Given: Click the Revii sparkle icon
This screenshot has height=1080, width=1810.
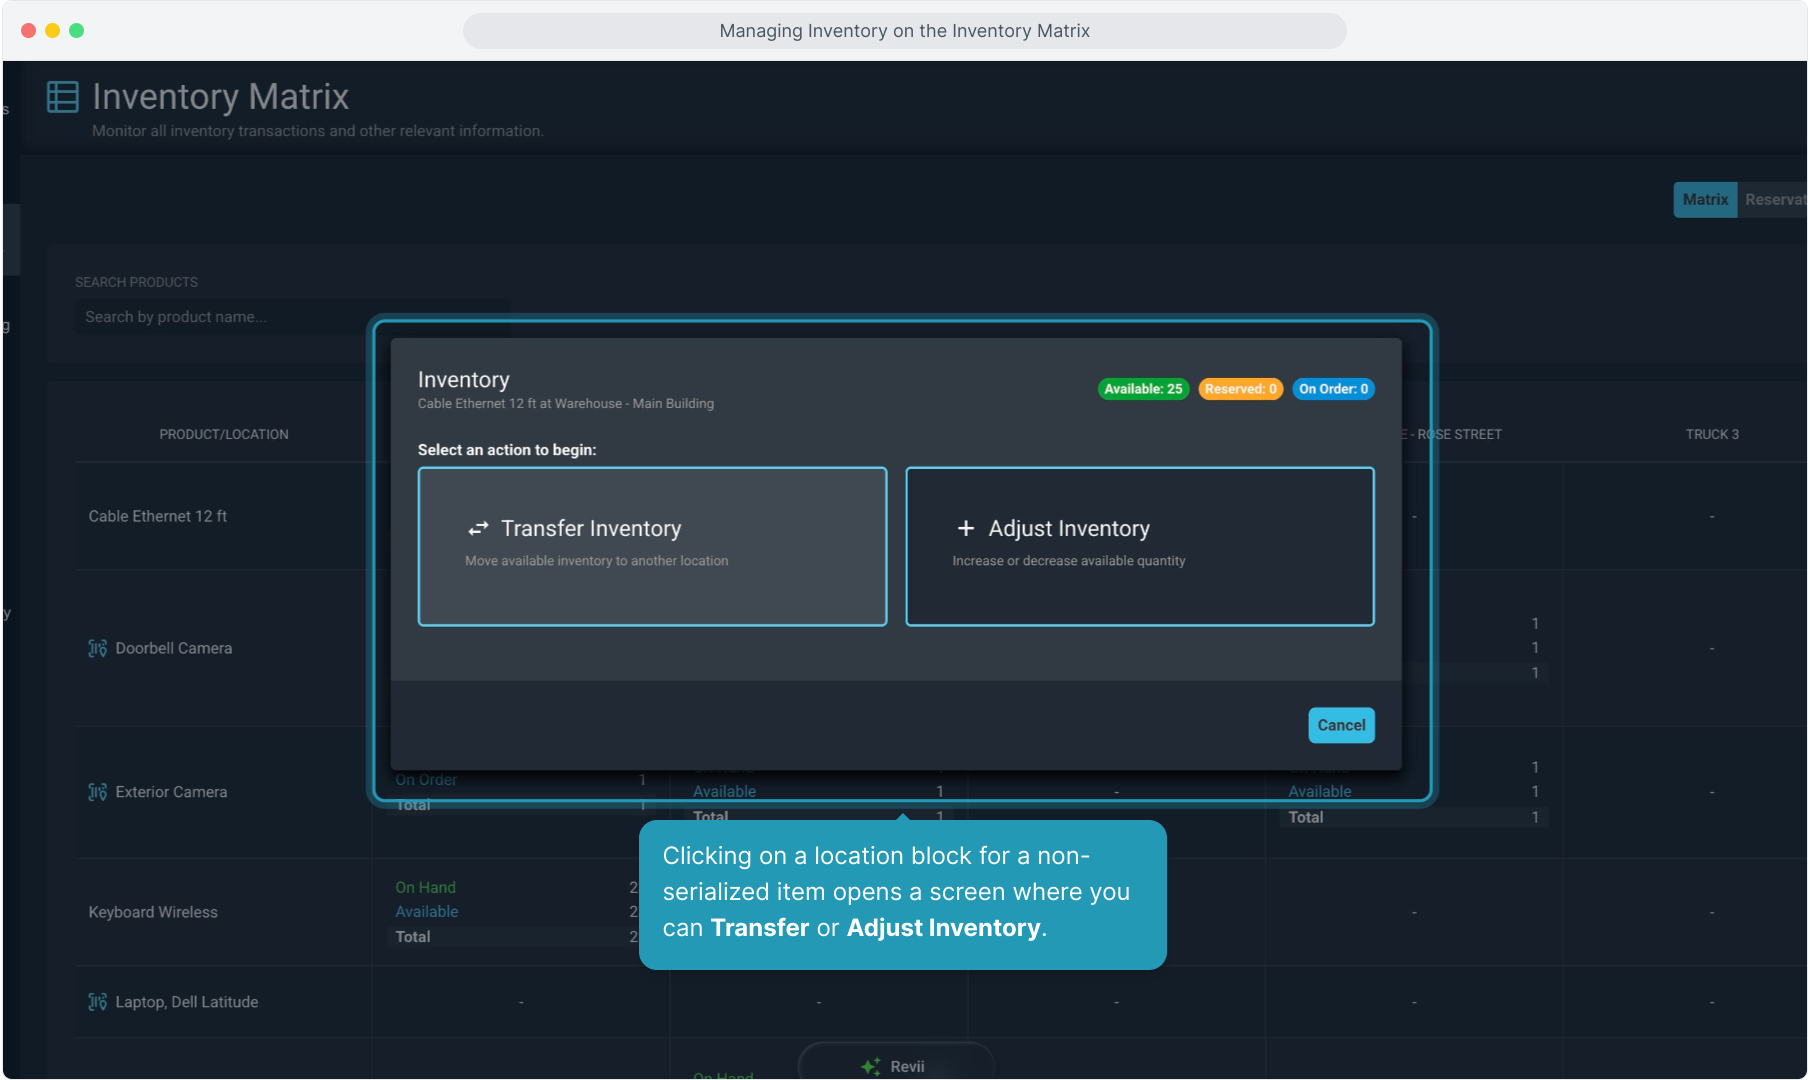Looking at the screenshot, I should click(871, 1066).
